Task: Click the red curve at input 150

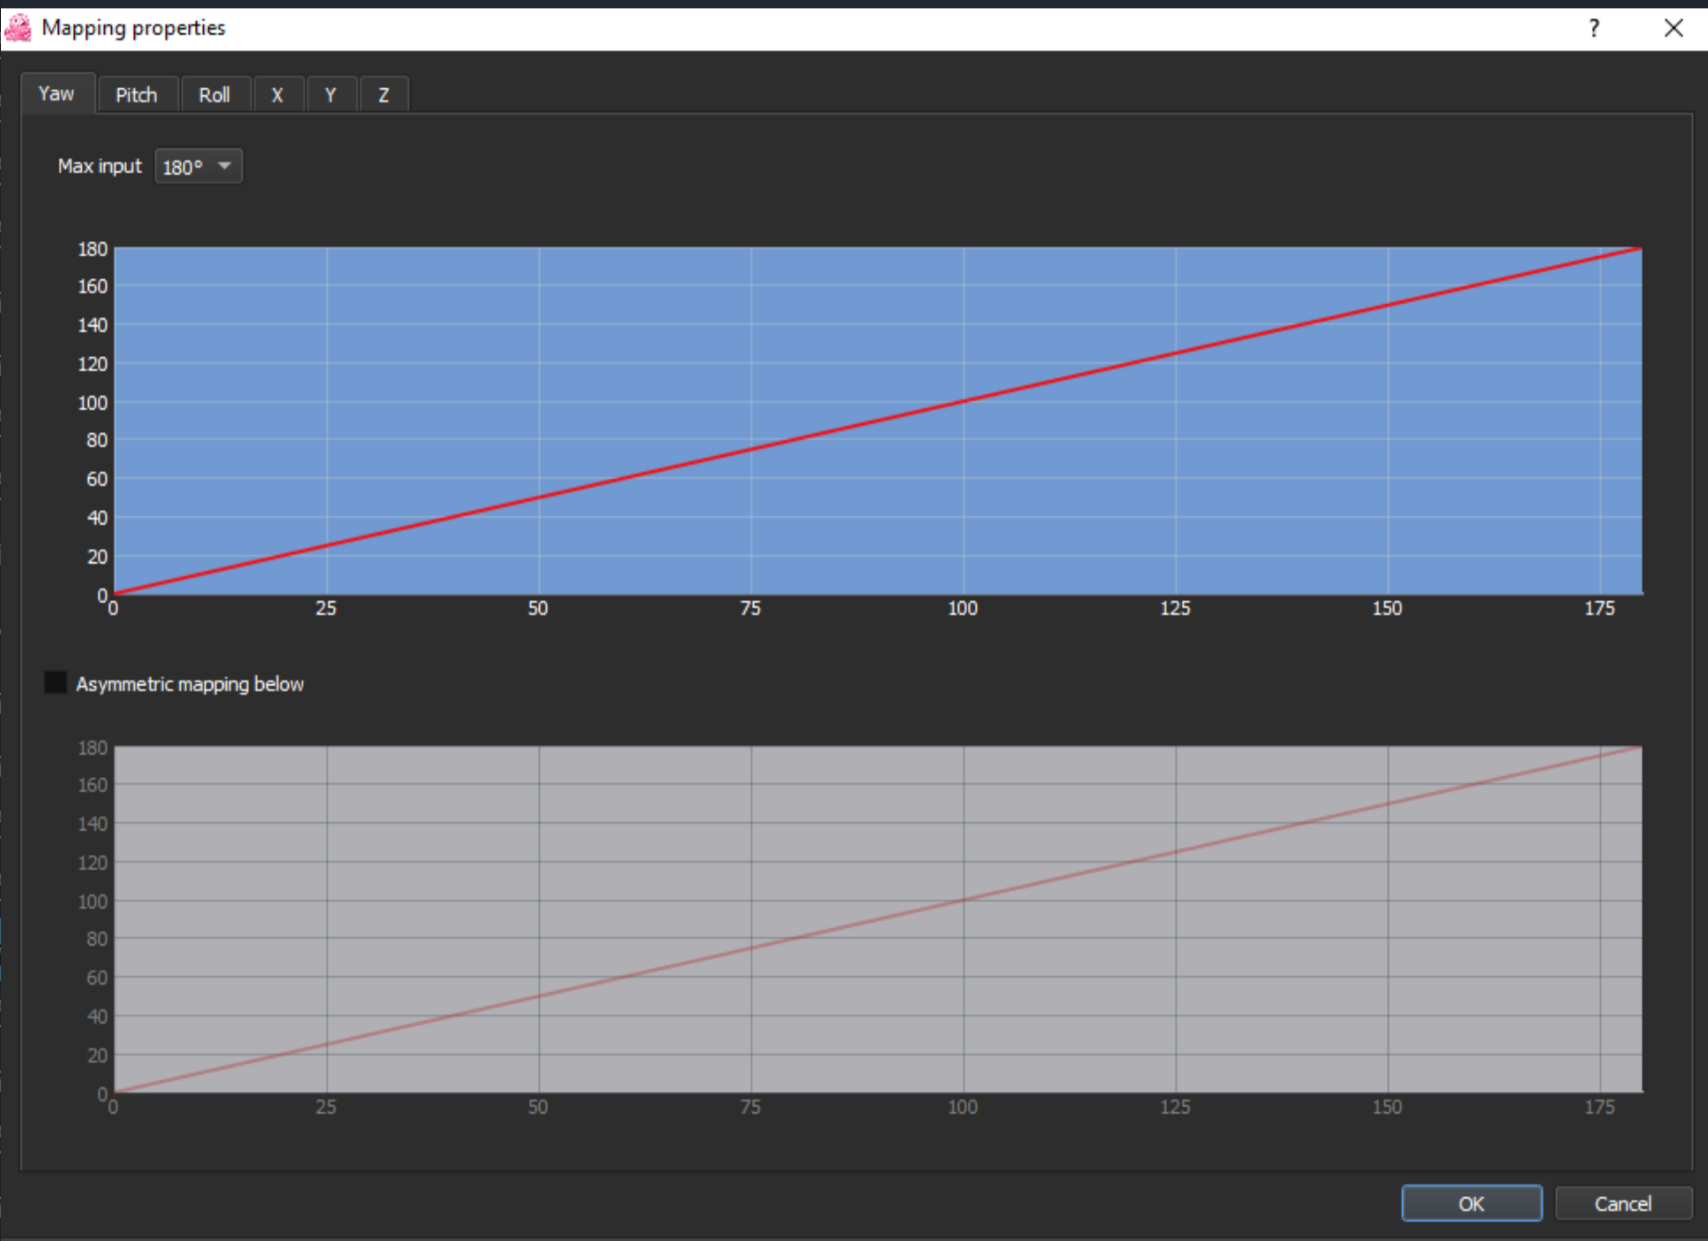Action: 1388,305
